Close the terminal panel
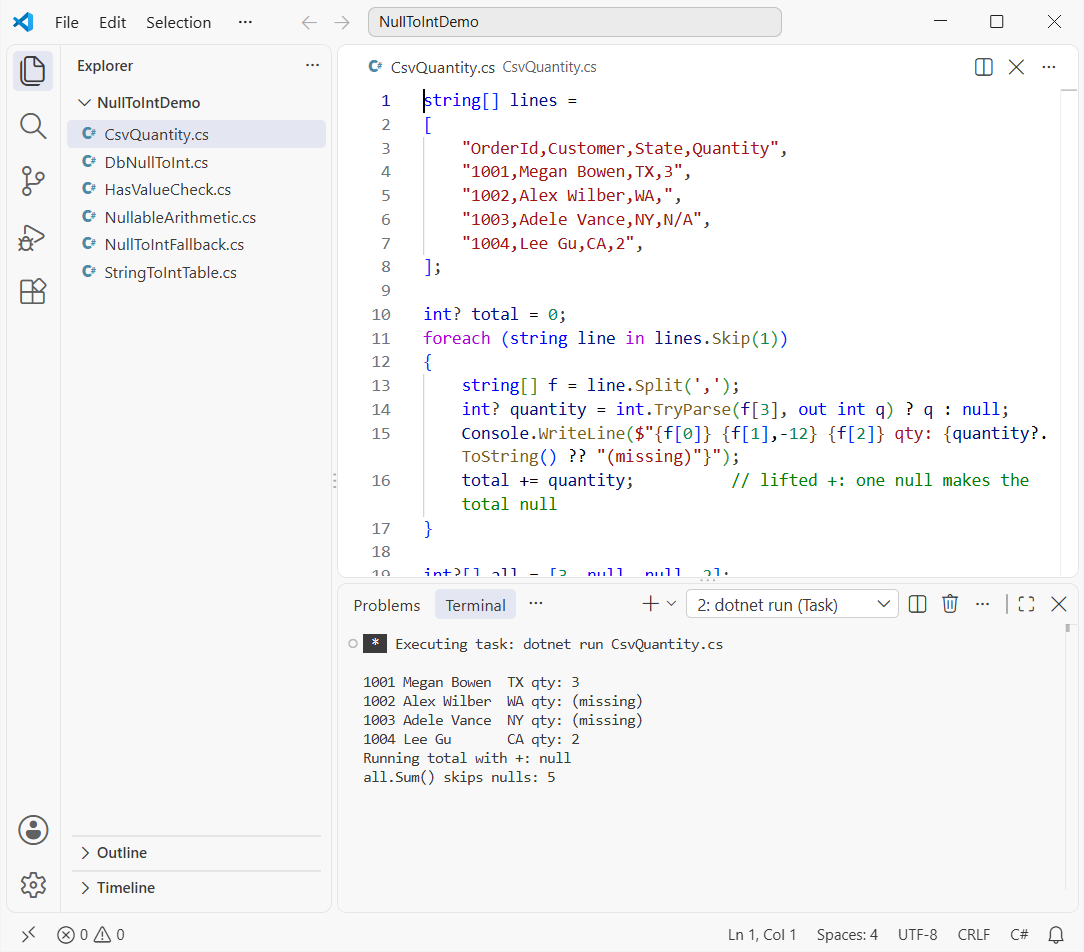Screen dimensions: 1084x952 [x=1058, y=604]
